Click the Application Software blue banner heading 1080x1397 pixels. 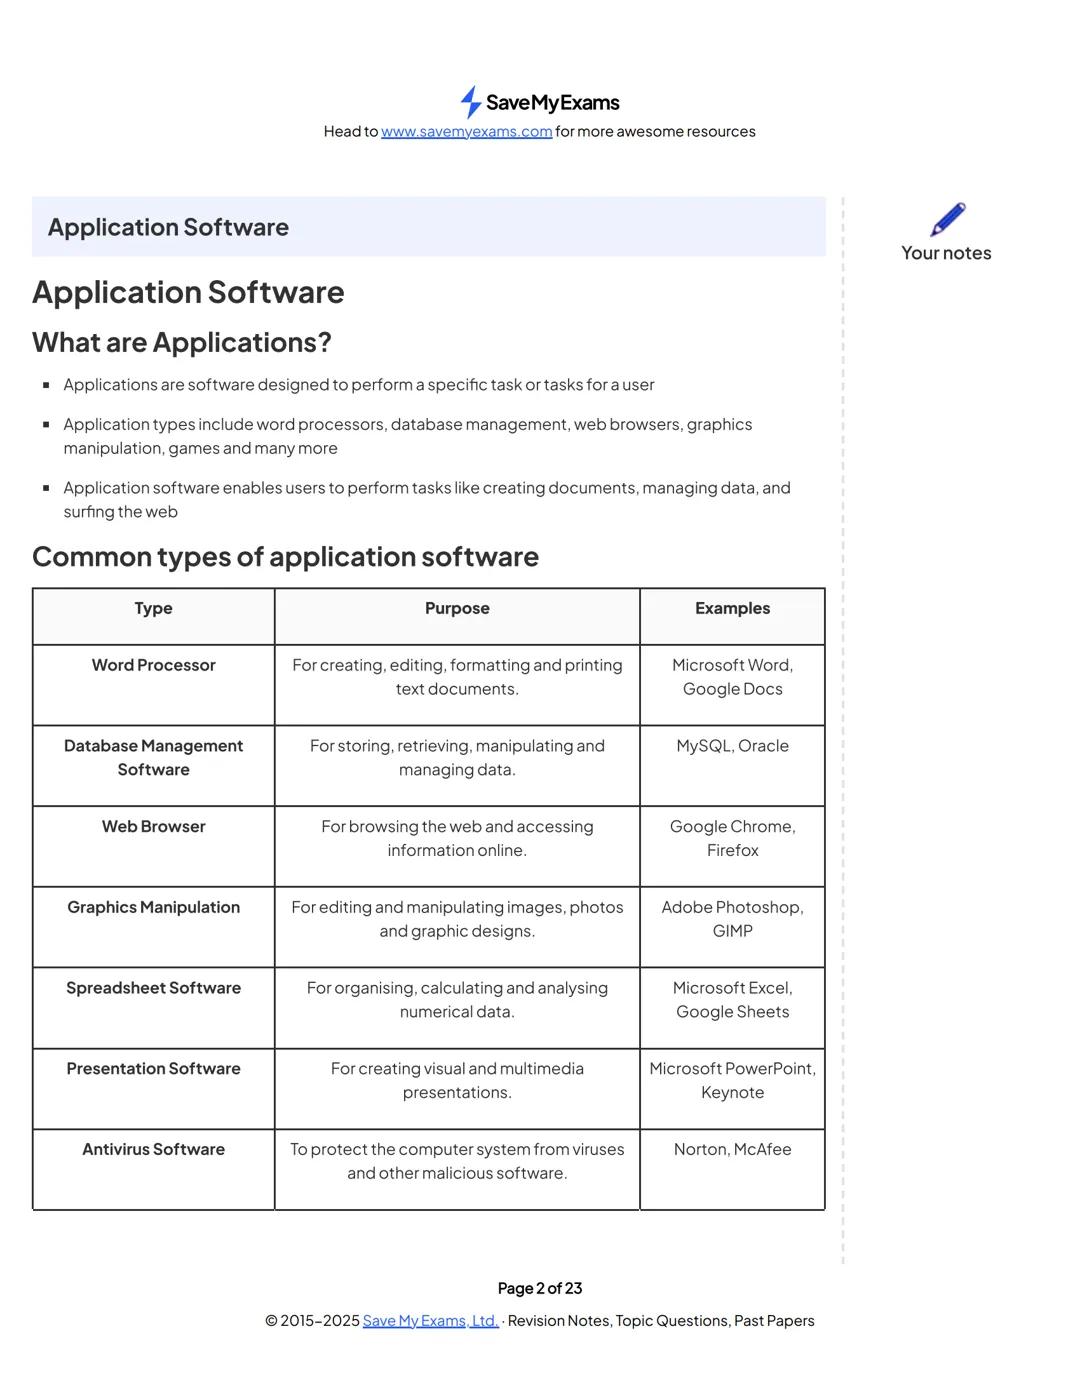pyautogui.click(x=168, y=227)
